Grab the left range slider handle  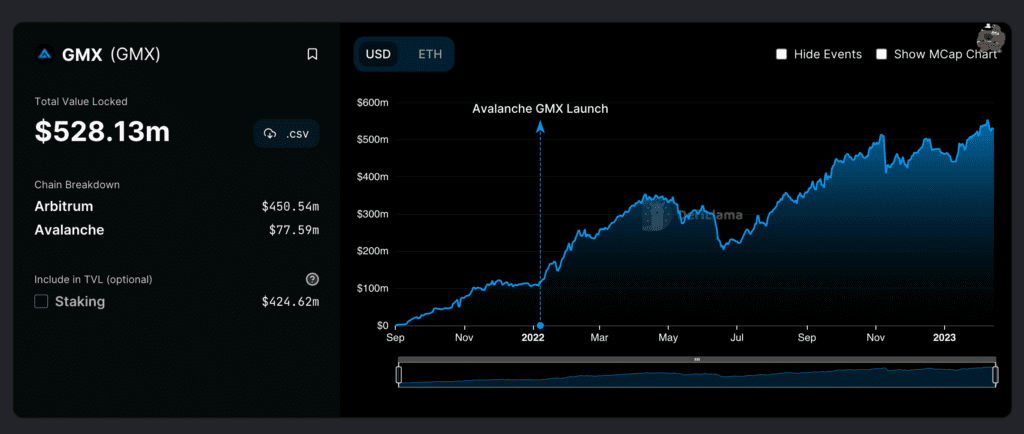(x=398, y=375)
